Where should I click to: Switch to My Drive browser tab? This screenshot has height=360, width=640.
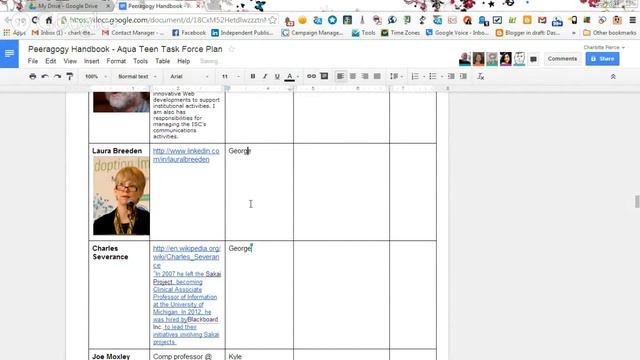click(68, 6)
